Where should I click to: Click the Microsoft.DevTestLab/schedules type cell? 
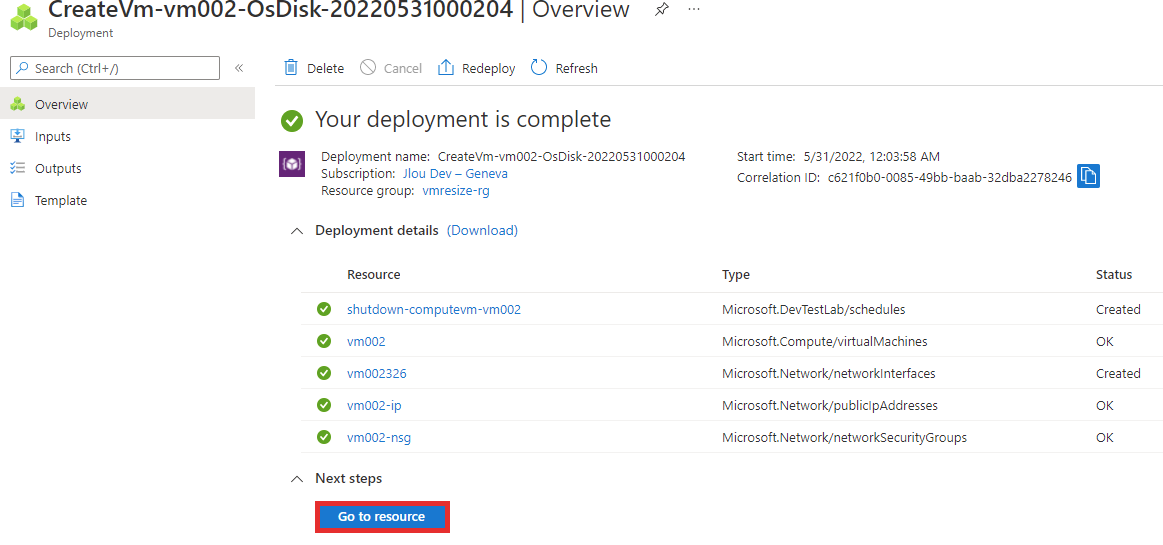814,309
